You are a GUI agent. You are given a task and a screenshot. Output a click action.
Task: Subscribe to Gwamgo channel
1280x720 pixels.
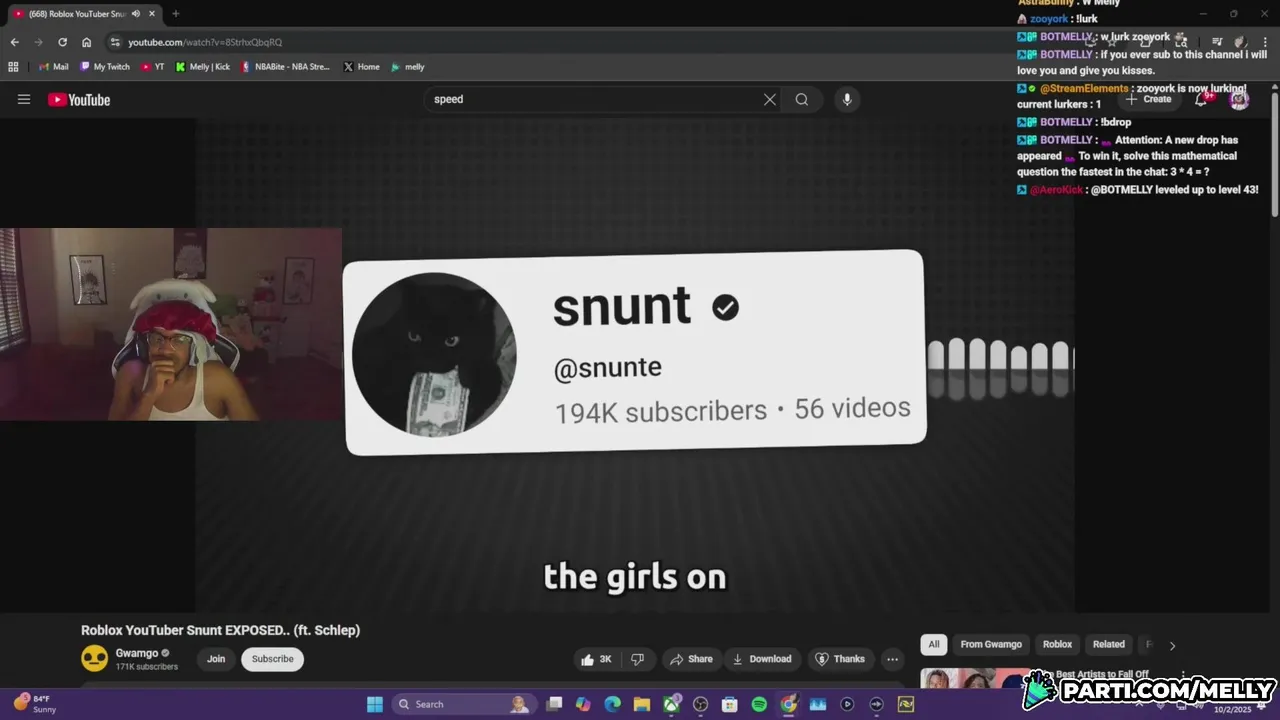pos(272,659)
